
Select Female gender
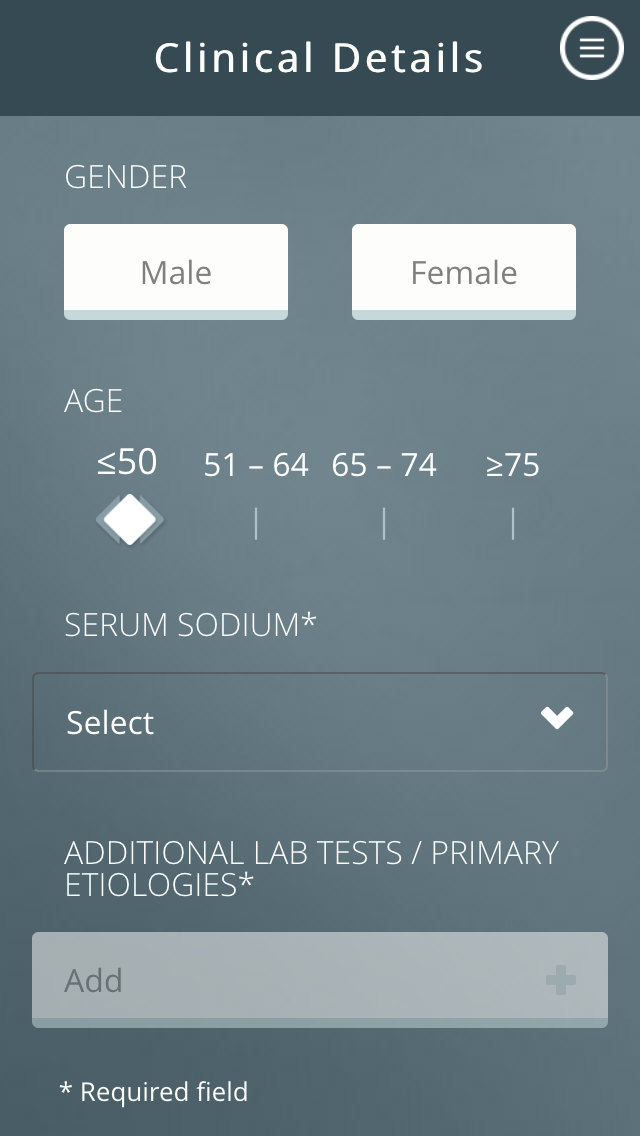pyautogui.click(x=464, y=272)
